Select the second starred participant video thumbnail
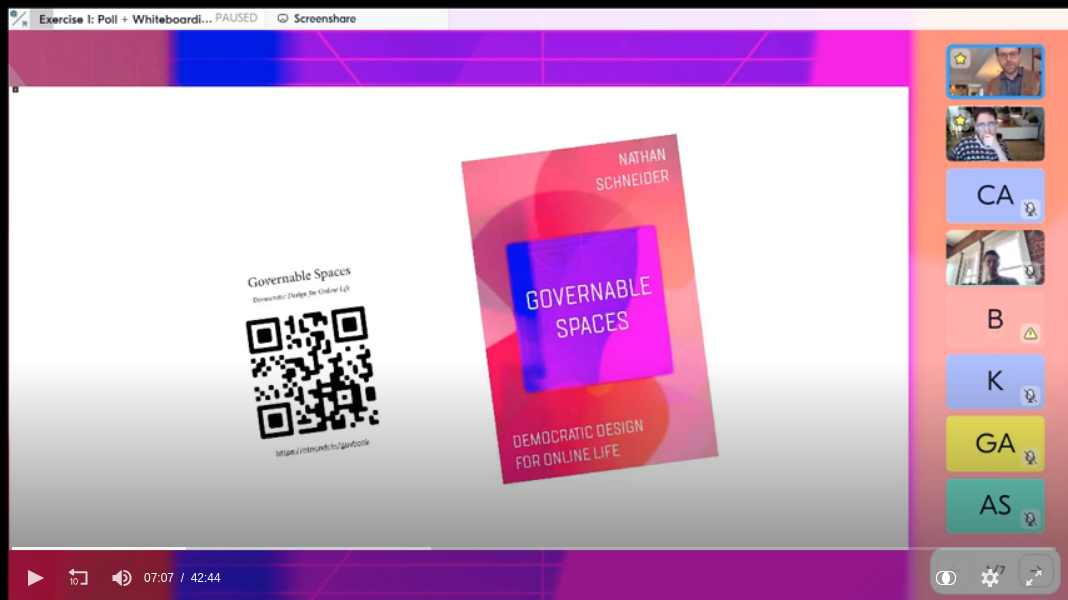This screenshot has height=600, width=1068. click(995, 134)
